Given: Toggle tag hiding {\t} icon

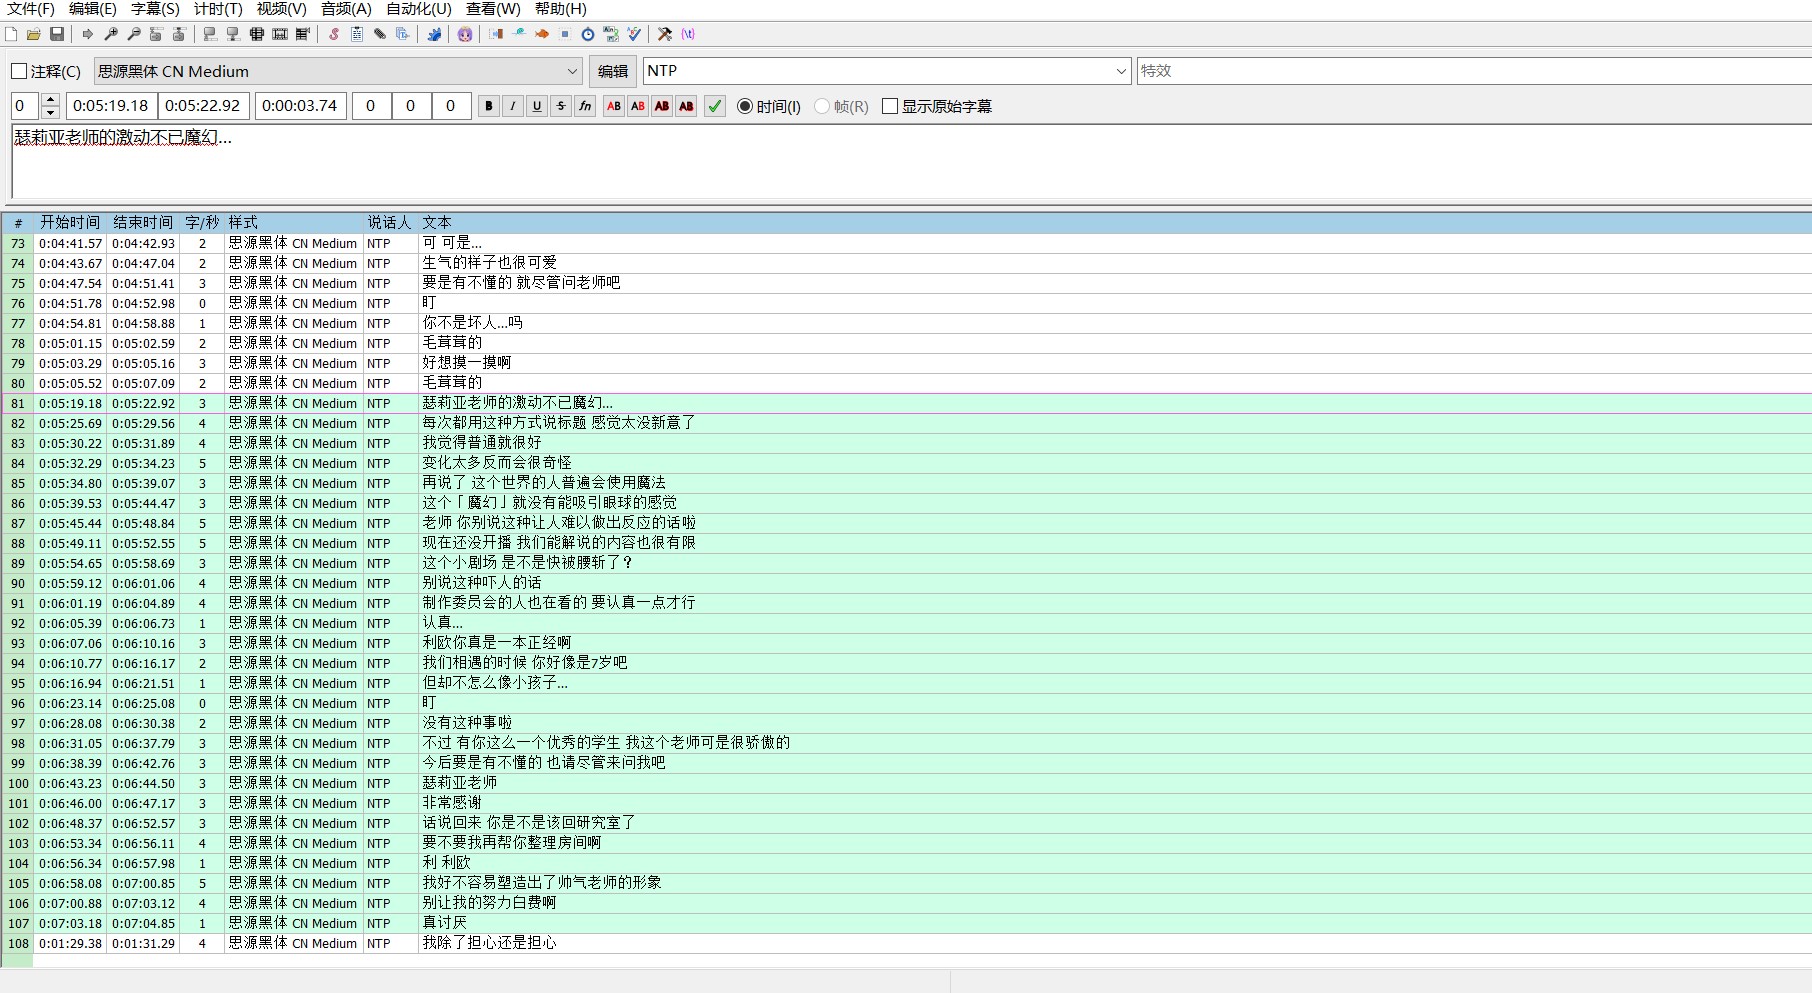Looking at the screenshot, I should click(x=688, y=34).
